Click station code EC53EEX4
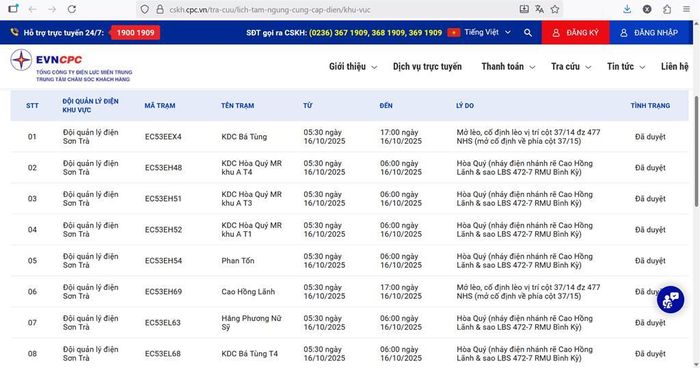 pos(163,137)
